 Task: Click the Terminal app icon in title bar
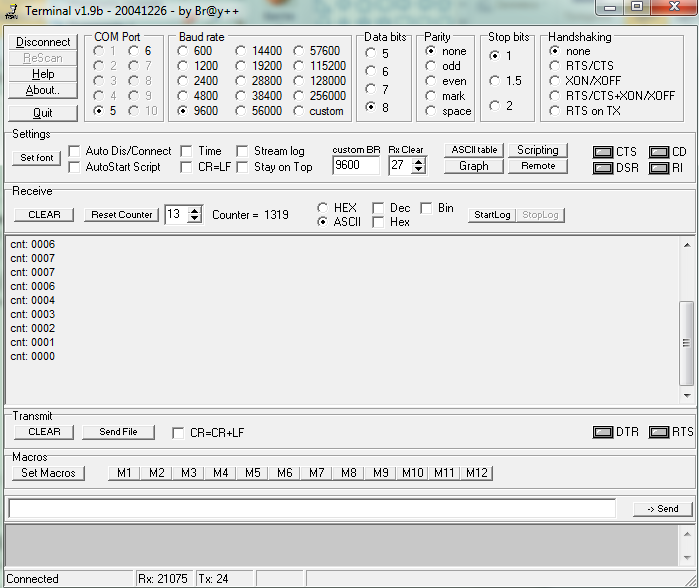coord(12,11)
